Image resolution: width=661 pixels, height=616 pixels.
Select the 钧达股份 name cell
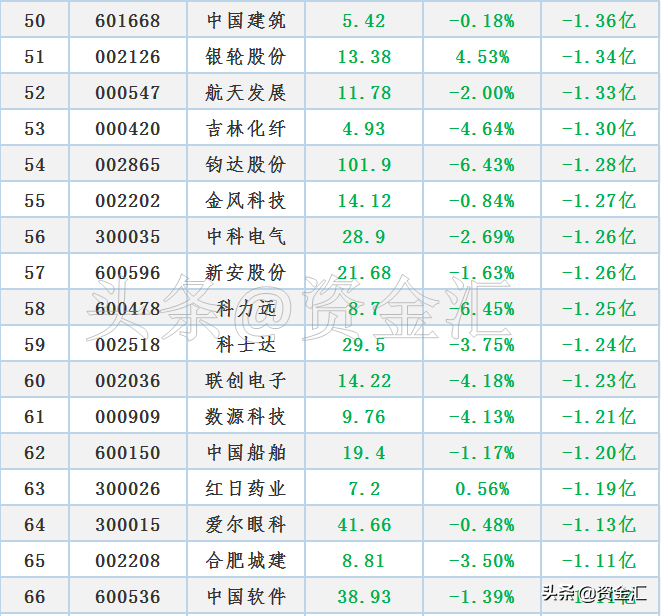tap(246, 164)
